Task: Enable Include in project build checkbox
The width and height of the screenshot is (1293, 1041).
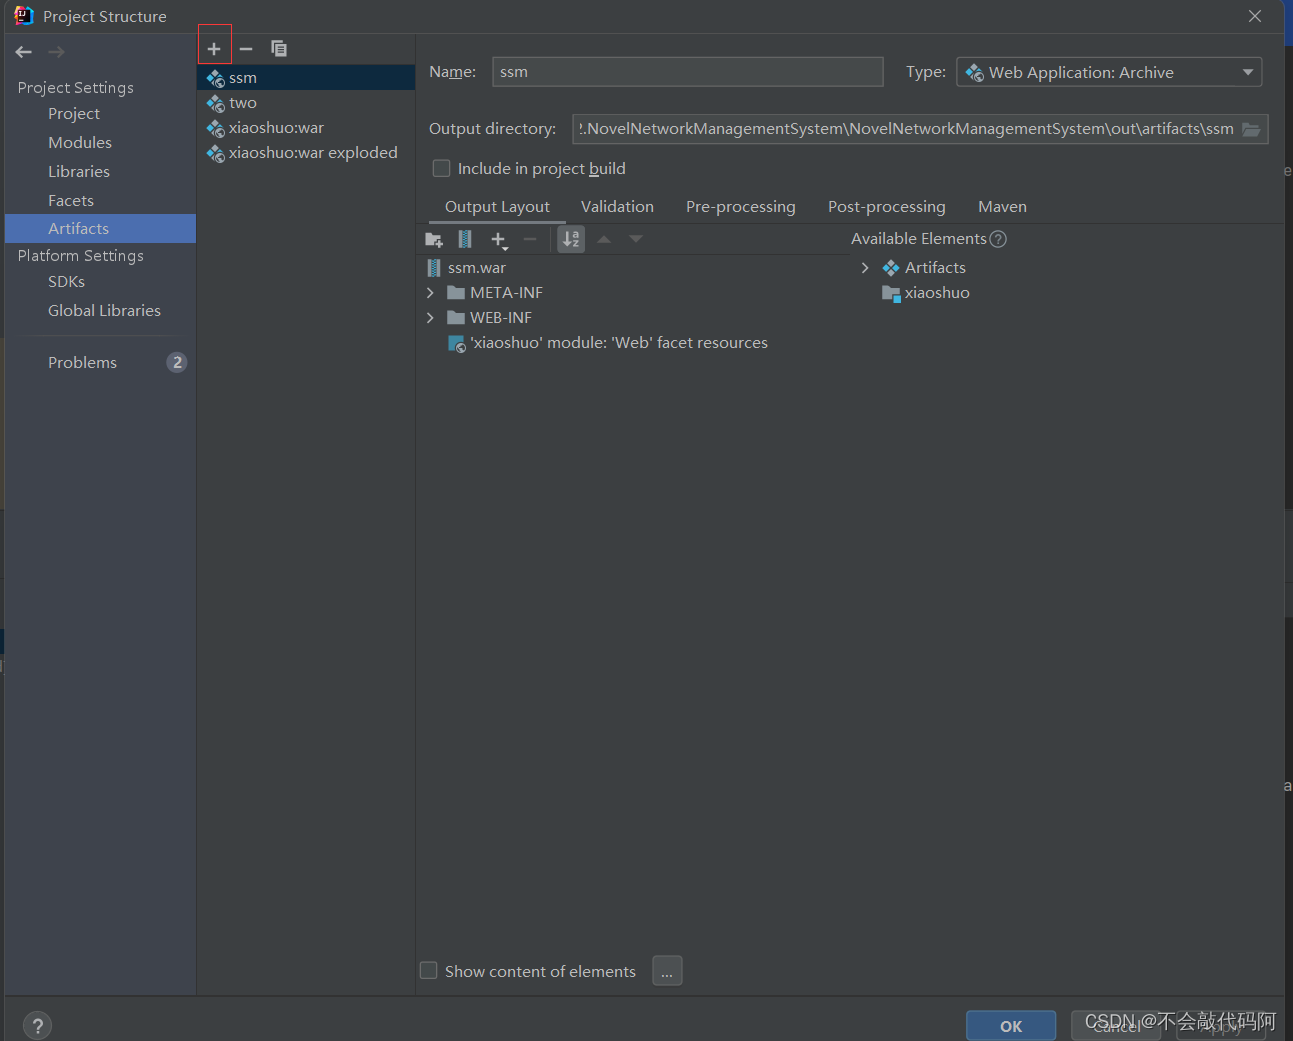Action: 441,168
